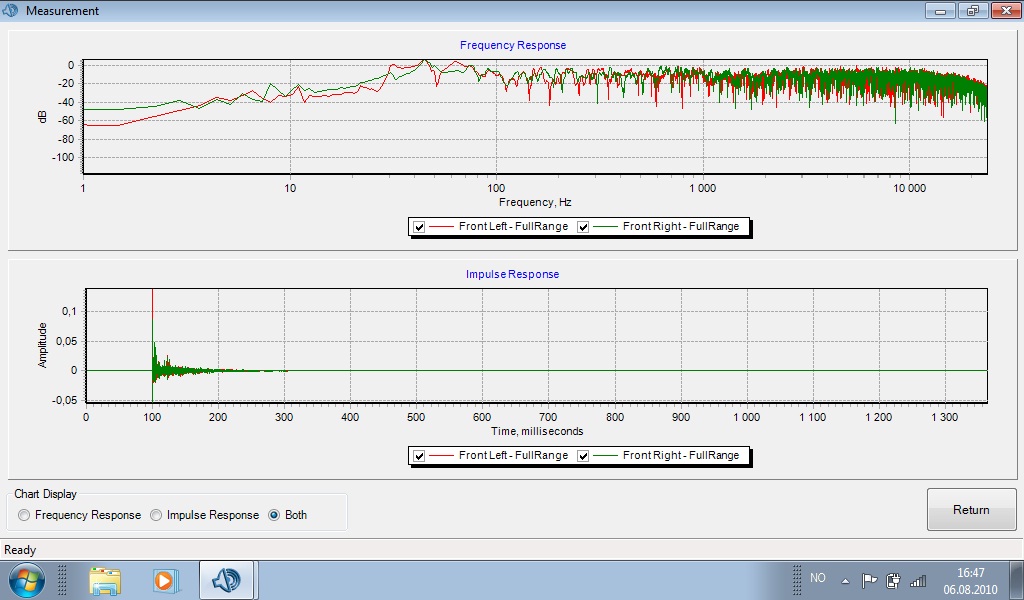This screenshot has height=600, width=1024.
Task: Open the Action Center flag icon
Action: click(x=869, y=579)
